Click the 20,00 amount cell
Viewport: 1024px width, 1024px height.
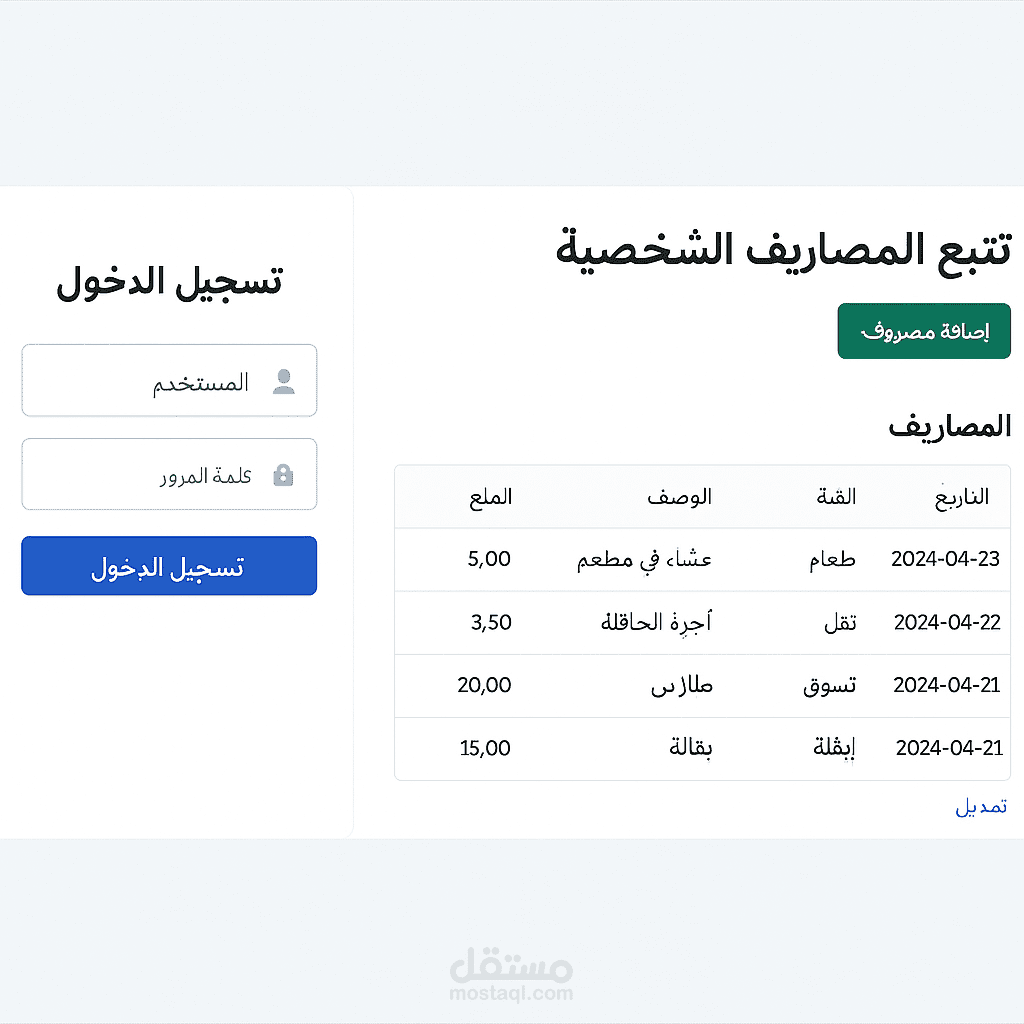[x=484, y=685]
